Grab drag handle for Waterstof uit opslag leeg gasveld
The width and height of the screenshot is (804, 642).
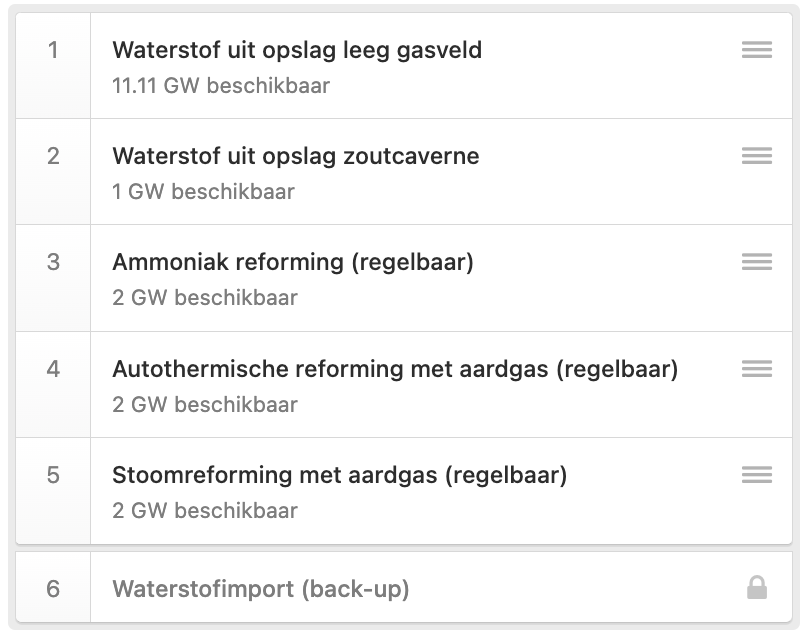coord(757,50)
